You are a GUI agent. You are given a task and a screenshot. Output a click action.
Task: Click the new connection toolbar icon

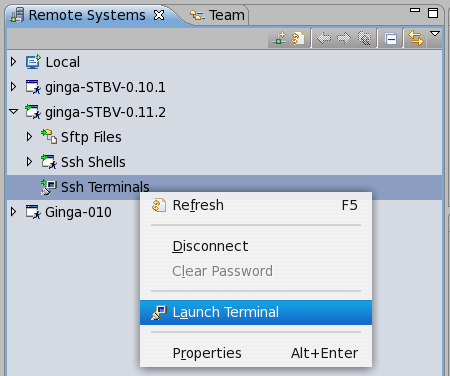(x=279, y=38)
